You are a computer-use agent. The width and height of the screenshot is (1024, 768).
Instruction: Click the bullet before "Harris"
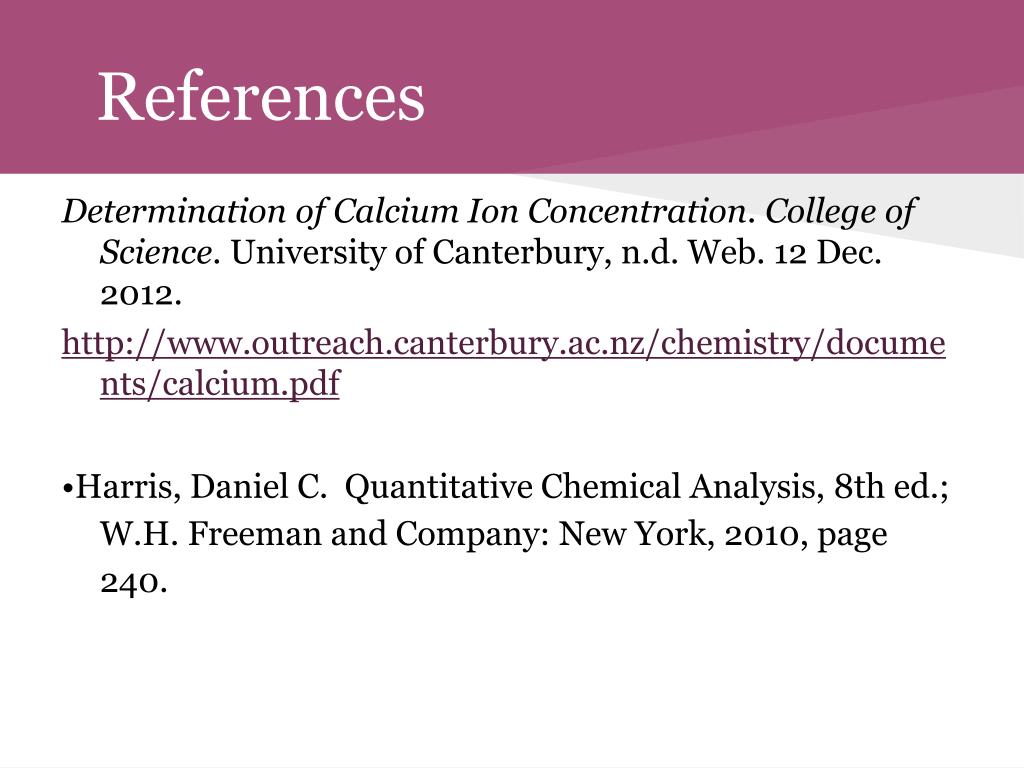point(68,489)
